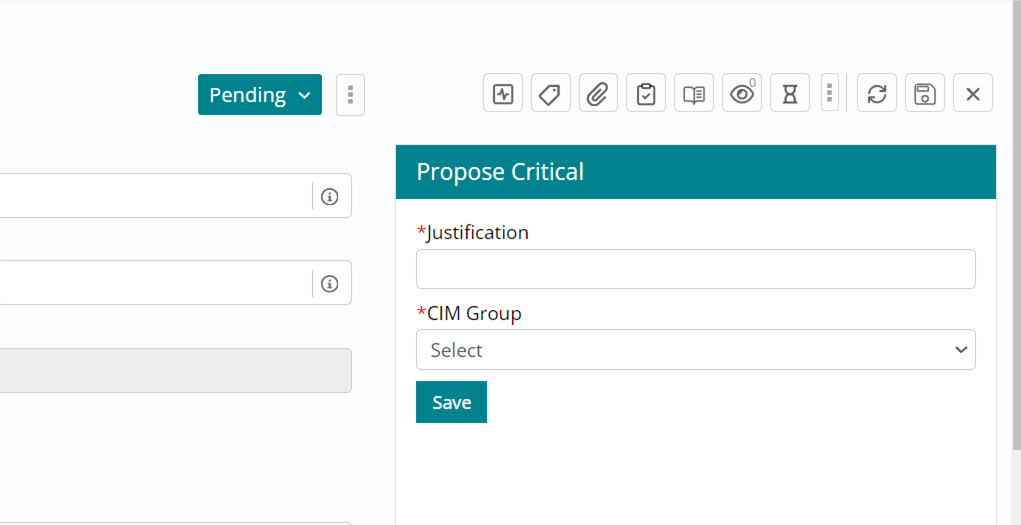Click the hourglass timer icon
The width and height of the screenshot is (1021, 525).
tap(790, 94)
